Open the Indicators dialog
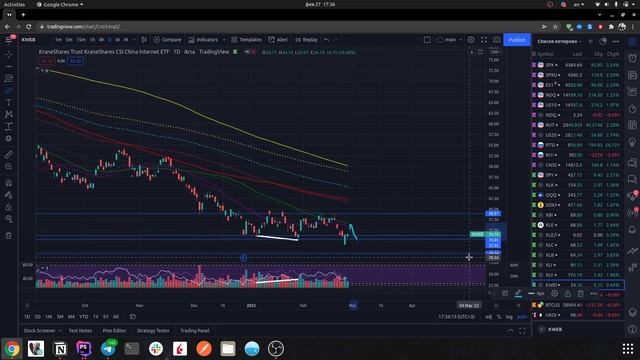The image size is (640, 360). [x=203, y=40]
